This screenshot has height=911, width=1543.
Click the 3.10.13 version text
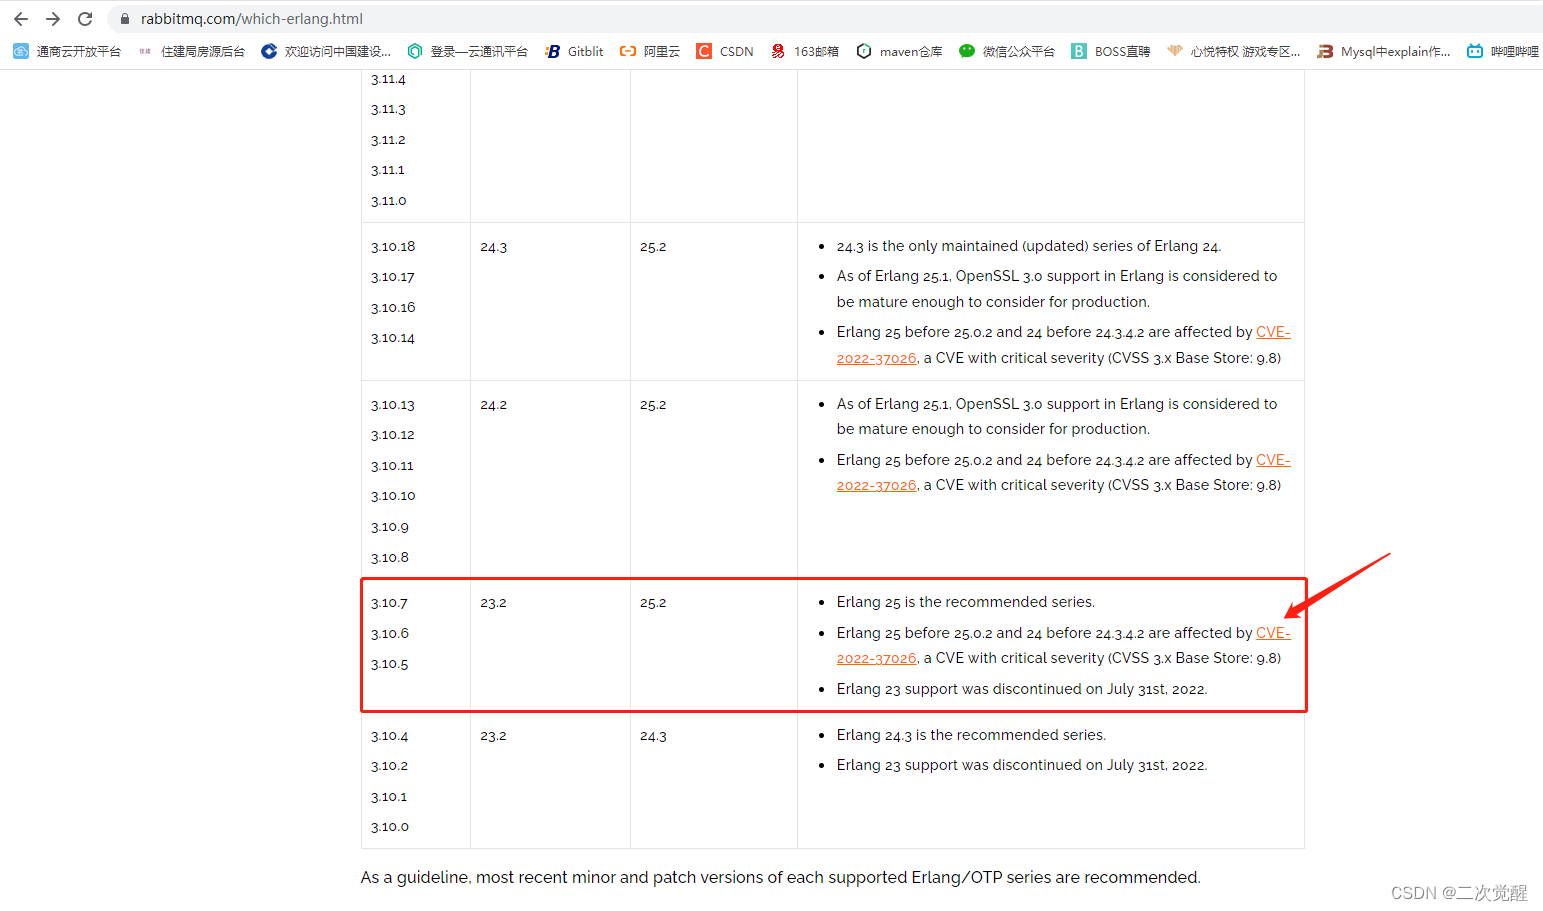click(392, 405)
